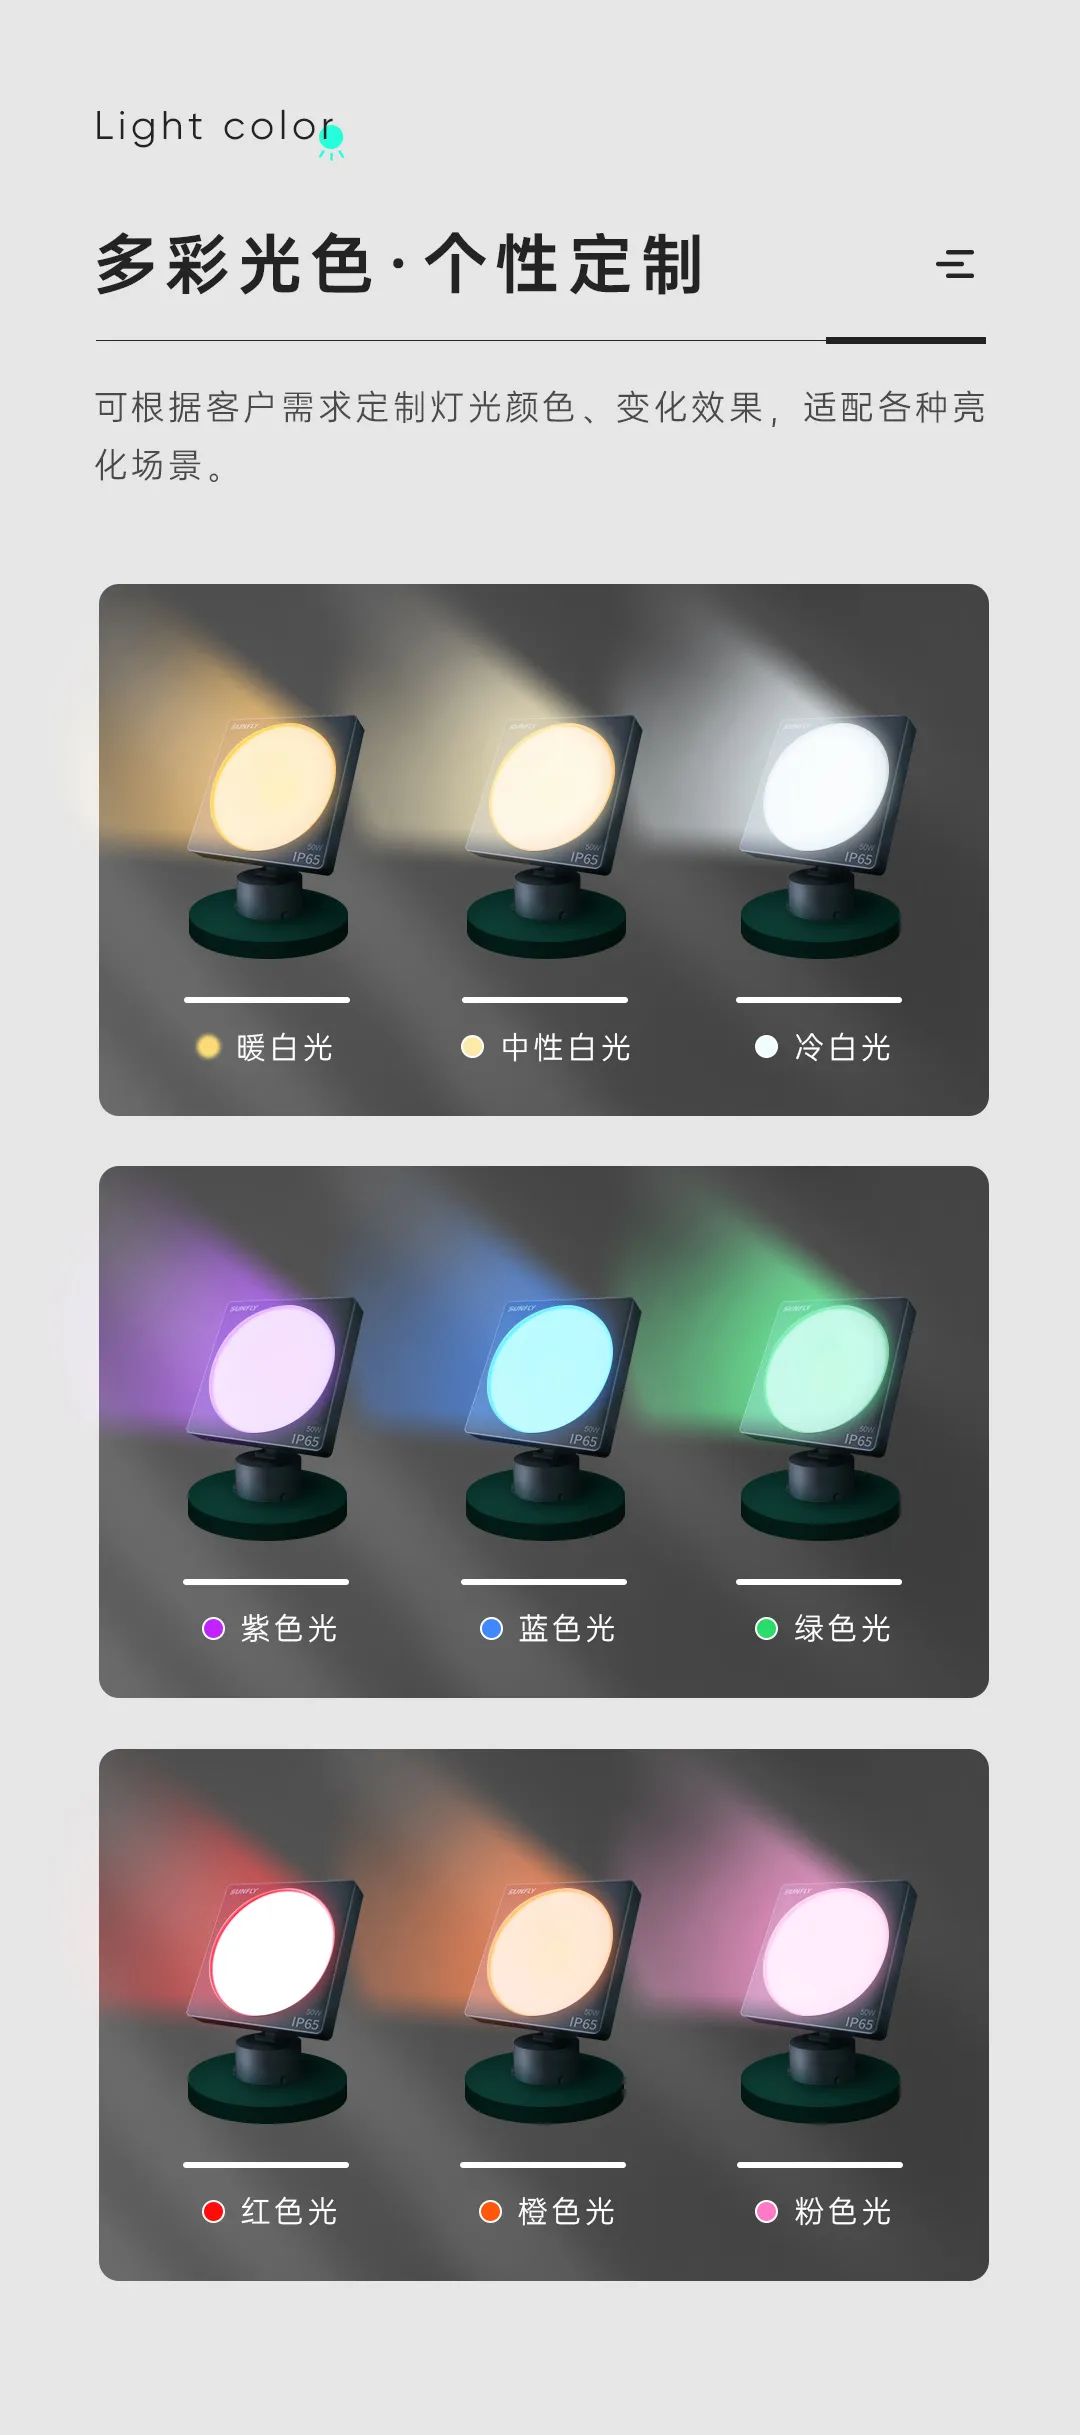
Task: Open the warm white lamp image
Action: pyautogui.click(x=272, y=834)
